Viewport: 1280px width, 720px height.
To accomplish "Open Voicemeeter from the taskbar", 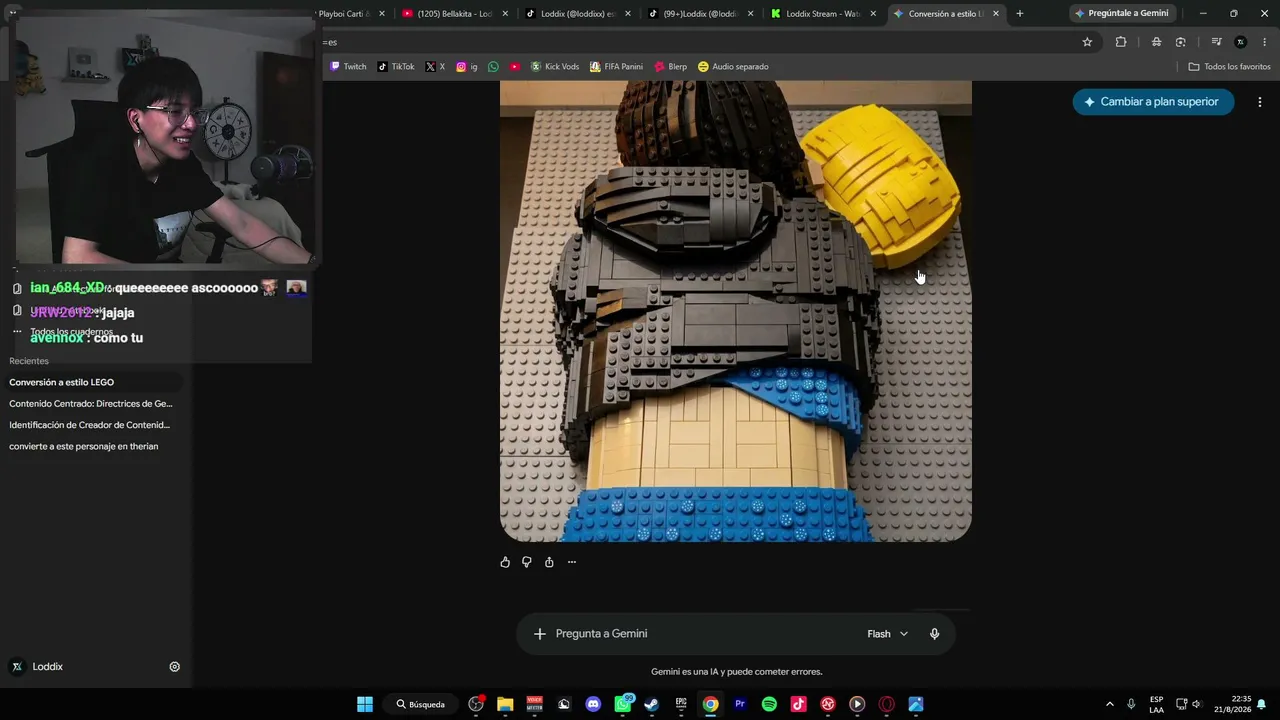I will point(535,704).
